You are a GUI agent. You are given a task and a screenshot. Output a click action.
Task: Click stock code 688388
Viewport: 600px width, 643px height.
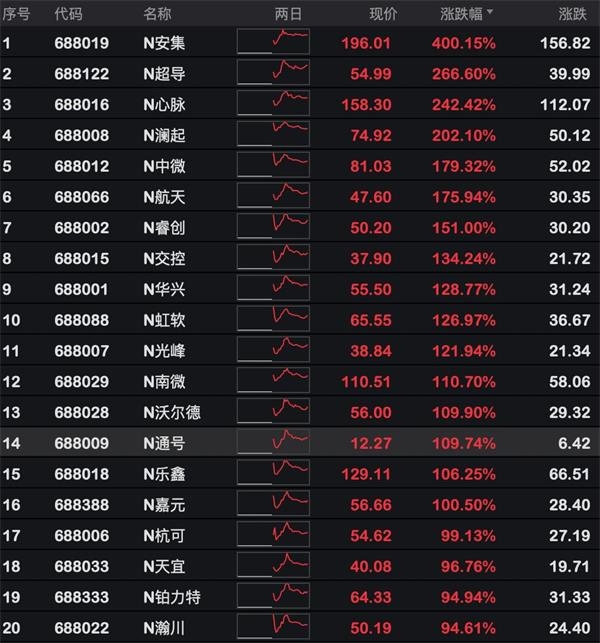click(x=82, y=505)
